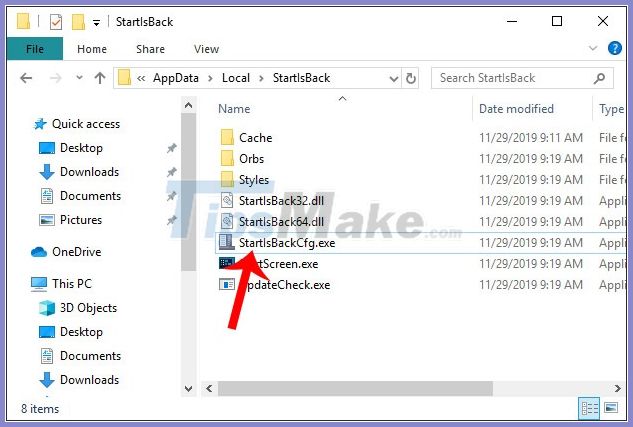The image size is (633, 427).
Task: Click the Refresh icon beside address bar
Action: 411,78
